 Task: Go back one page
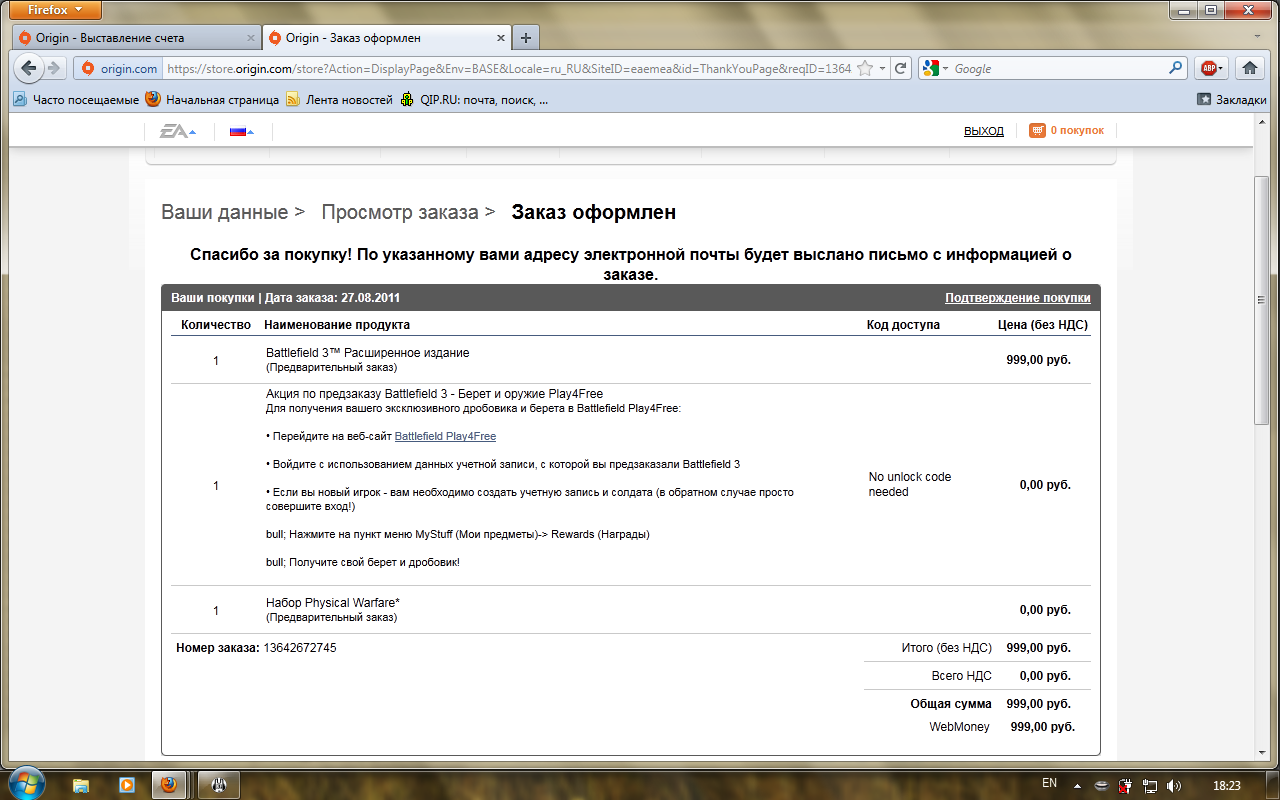(x=29, y=68)
